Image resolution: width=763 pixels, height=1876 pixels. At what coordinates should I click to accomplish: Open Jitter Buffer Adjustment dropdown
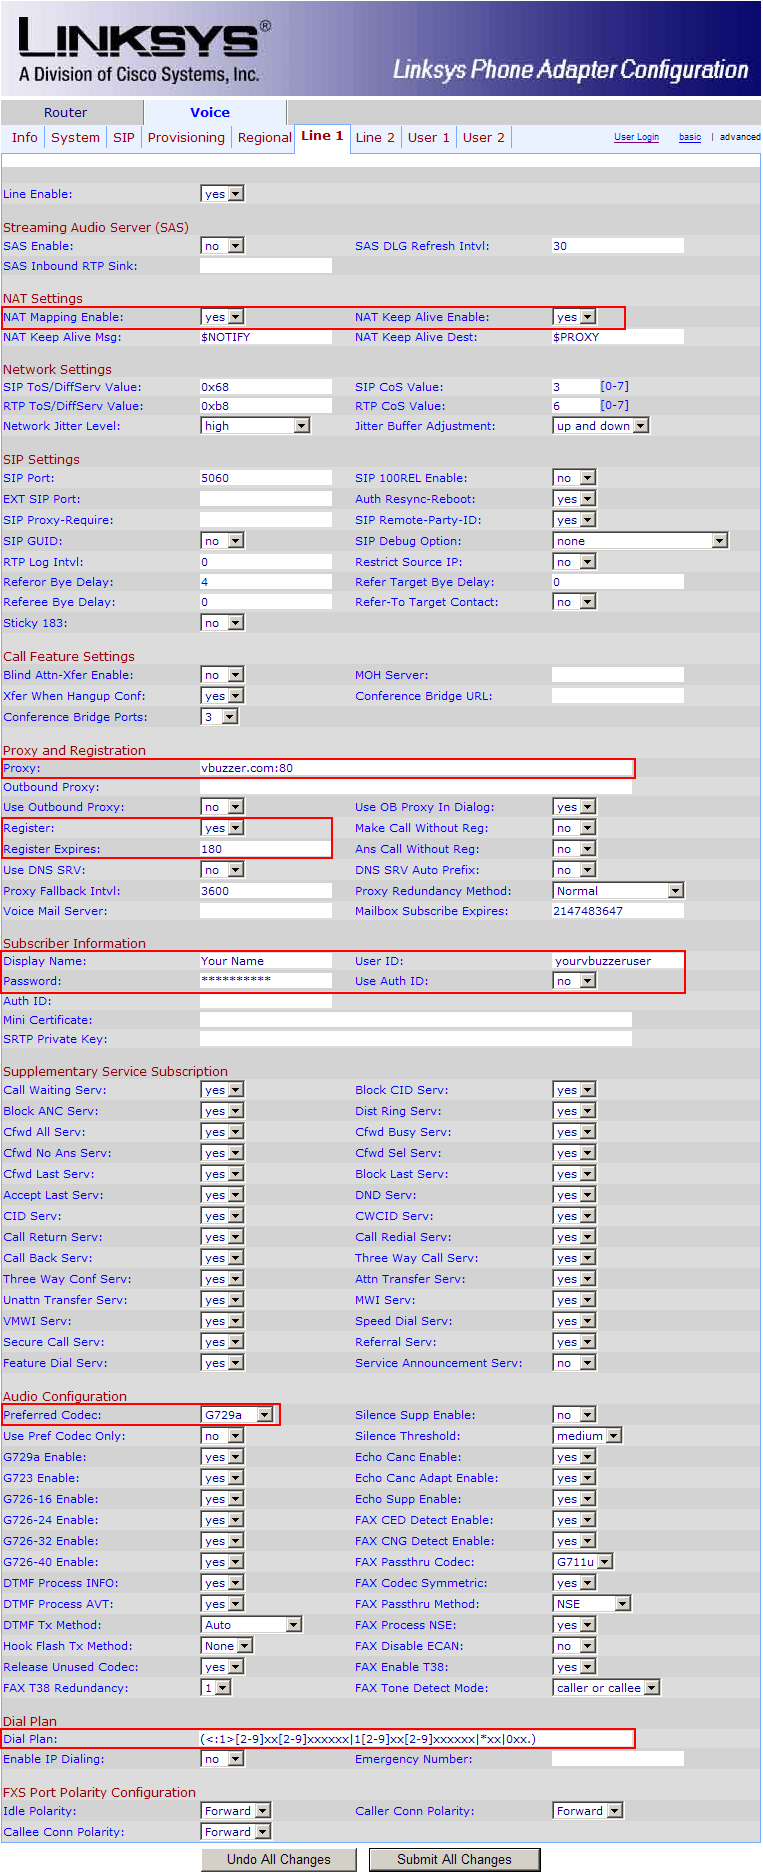[x=601, y=426]
